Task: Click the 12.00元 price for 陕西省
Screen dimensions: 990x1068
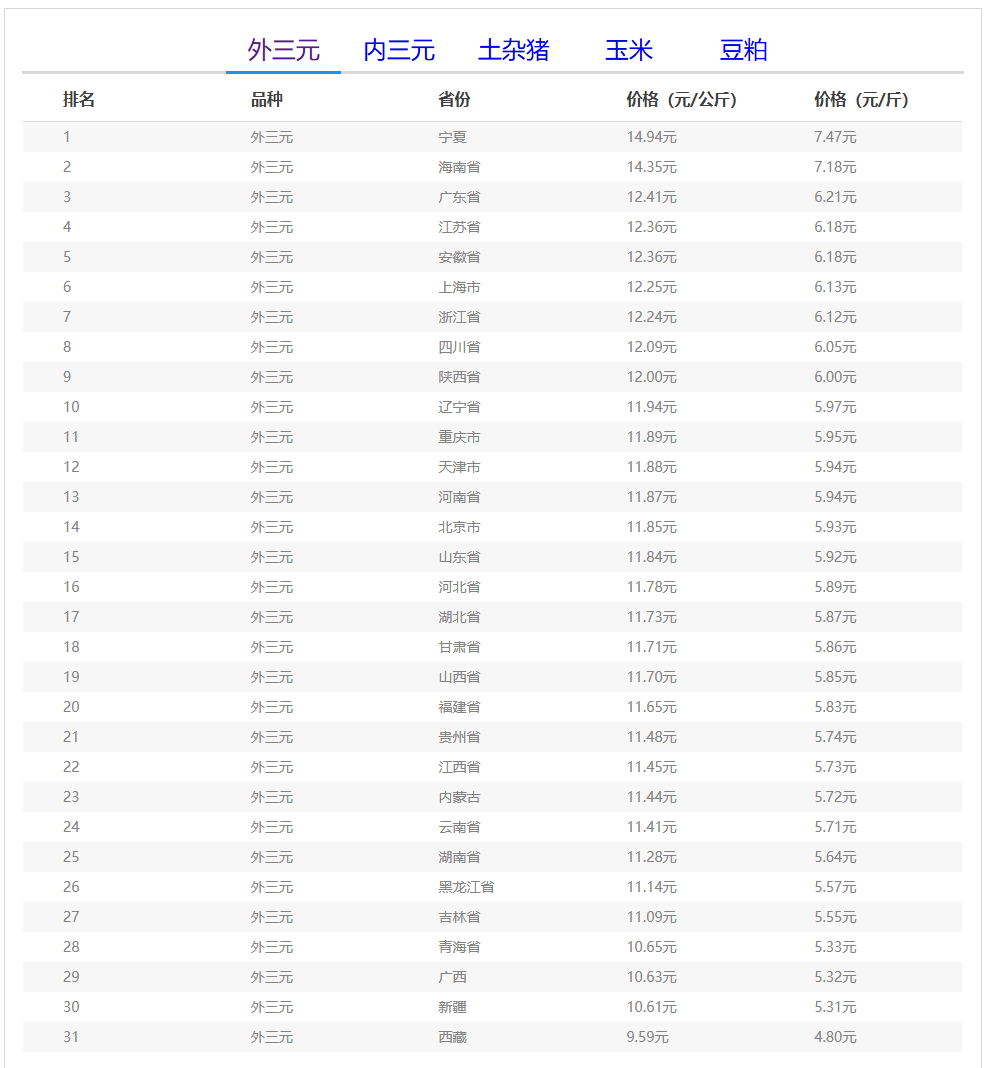Action: (x=651, y=377)
